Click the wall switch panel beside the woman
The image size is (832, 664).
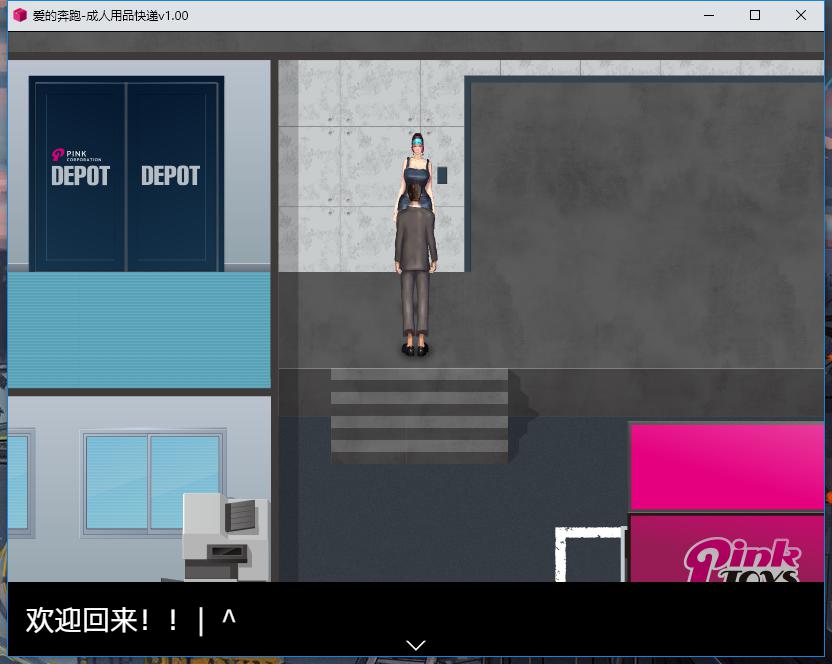[x=442, y=175]
